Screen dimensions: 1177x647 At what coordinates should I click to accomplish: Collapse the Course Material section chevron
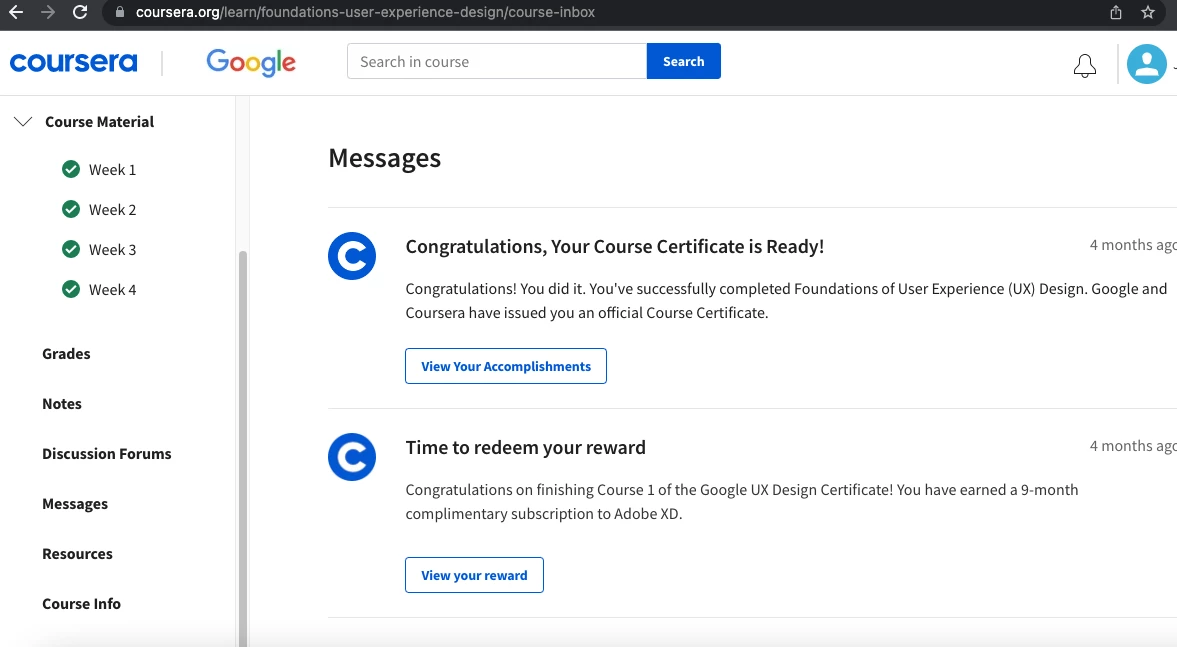coord(23,122)
